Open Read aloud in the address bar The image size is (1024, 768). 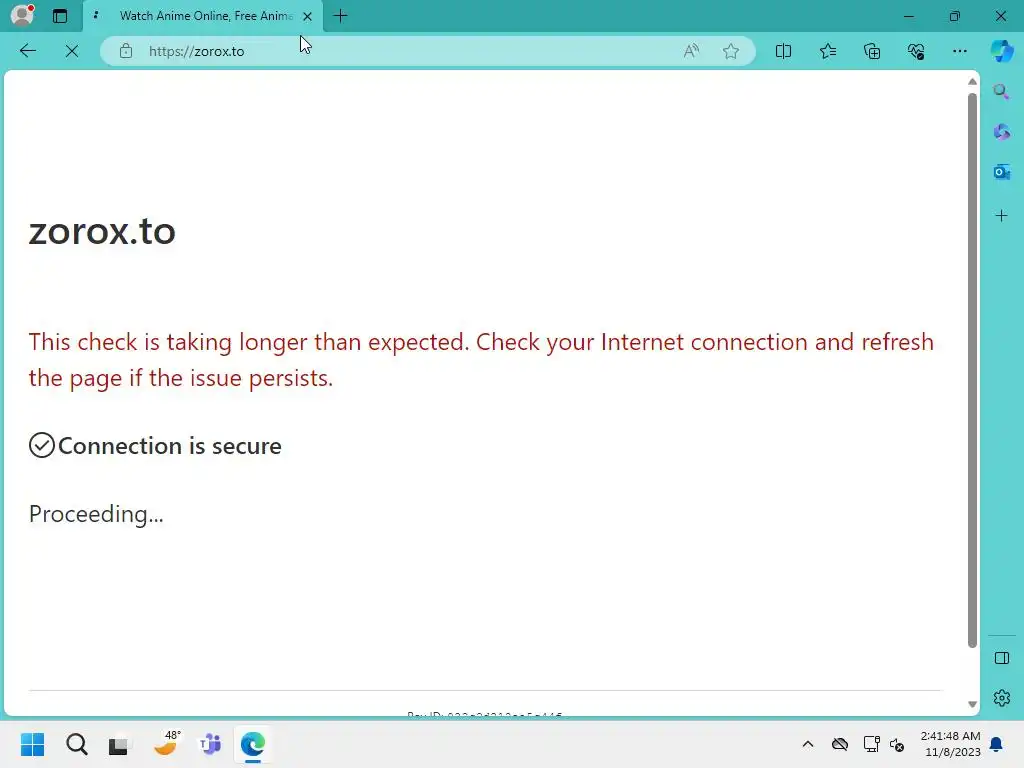pyautogui.click(x=691, y=51)
